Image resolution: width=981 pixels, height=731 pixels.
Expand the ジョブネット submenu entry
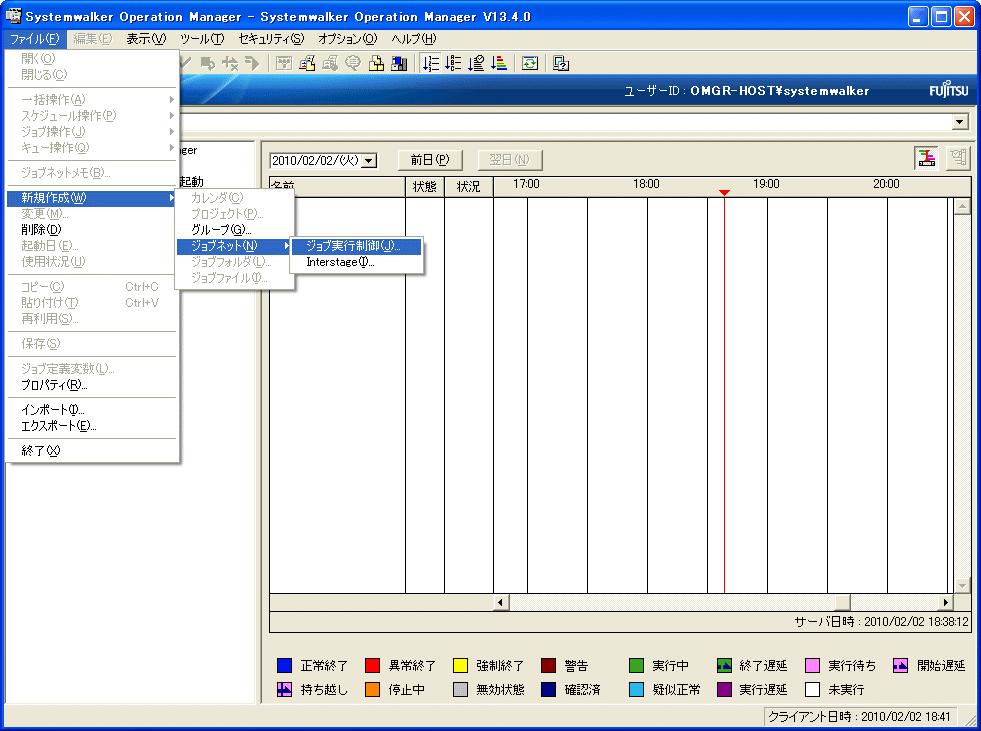224,246
